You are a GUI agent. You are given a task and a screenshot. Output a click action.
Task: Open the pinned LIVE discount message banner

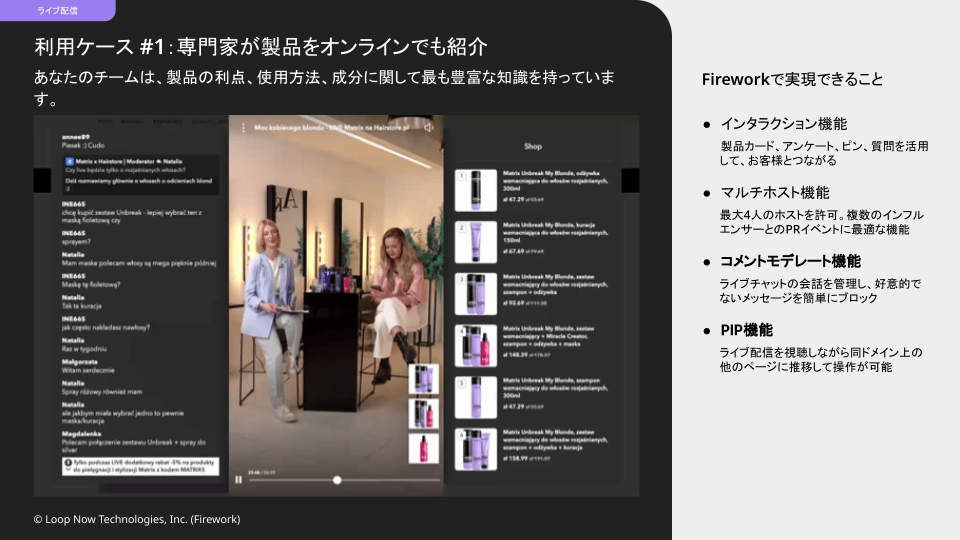click(x=140, y=466)
